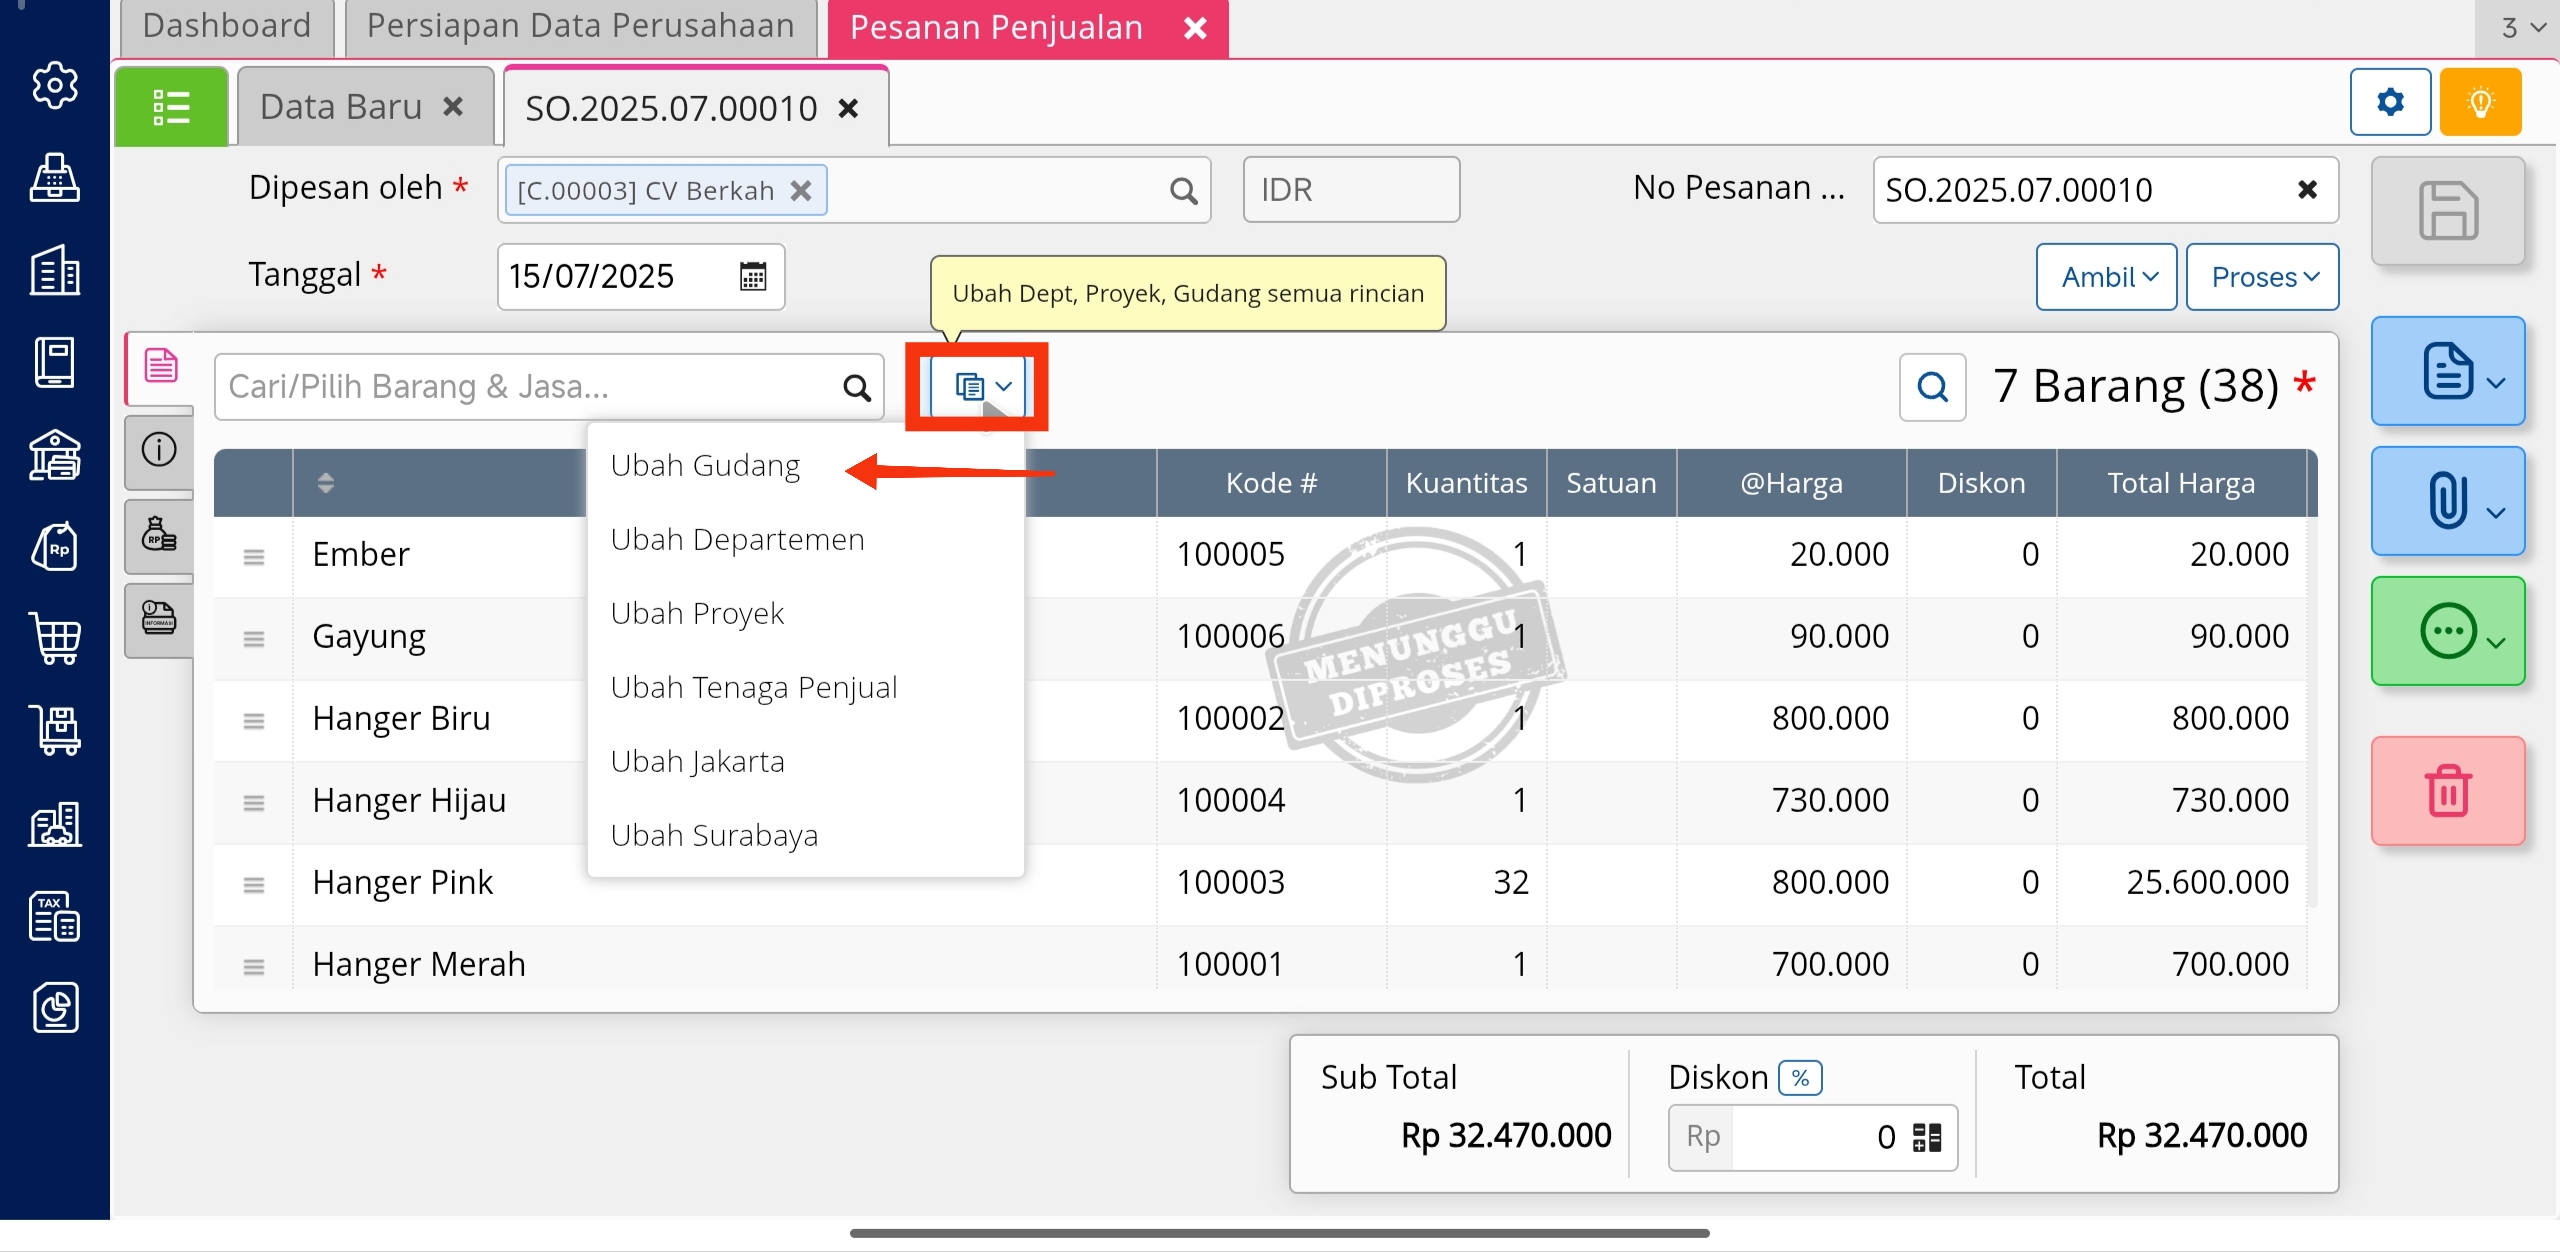Click the green list view icon
This screenshot has height=1252, width=2560.
coord(171,107)
